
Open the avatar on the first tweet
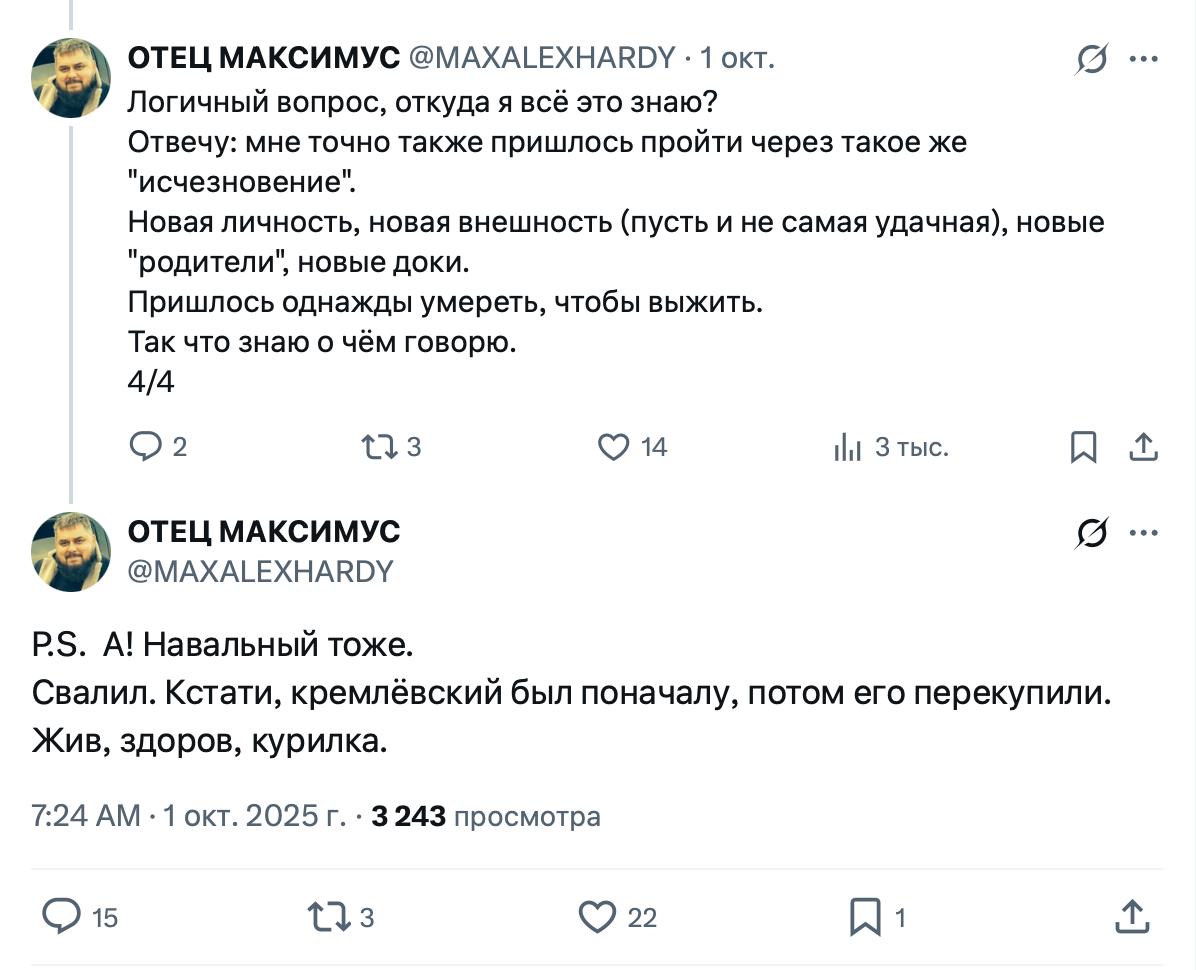(x=71, y=78)
